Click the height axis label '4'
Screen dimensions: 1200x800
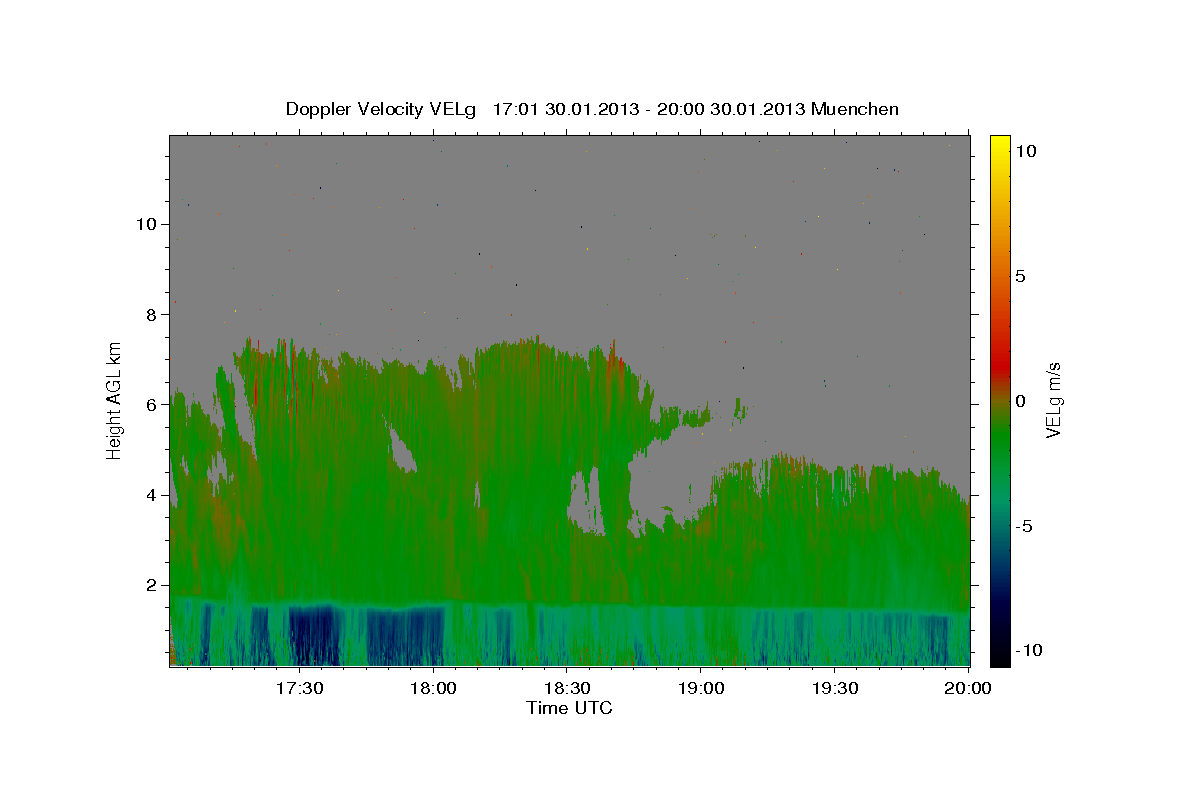[153, 495]
